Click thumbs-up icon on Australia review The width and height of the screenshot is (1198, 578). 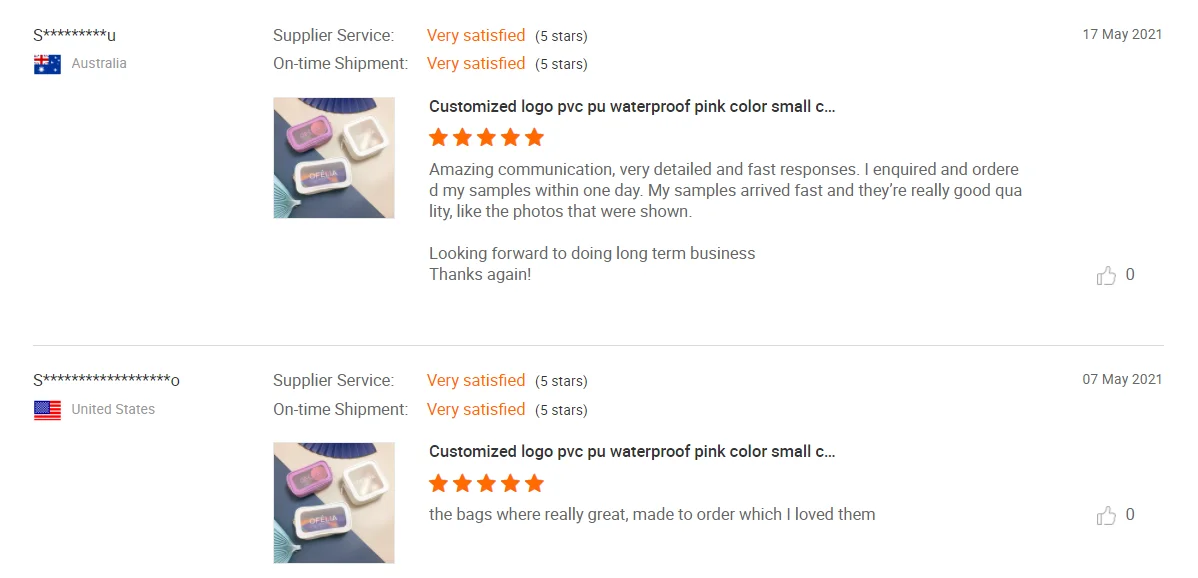pyautogui.click(x=1106, y=276)
